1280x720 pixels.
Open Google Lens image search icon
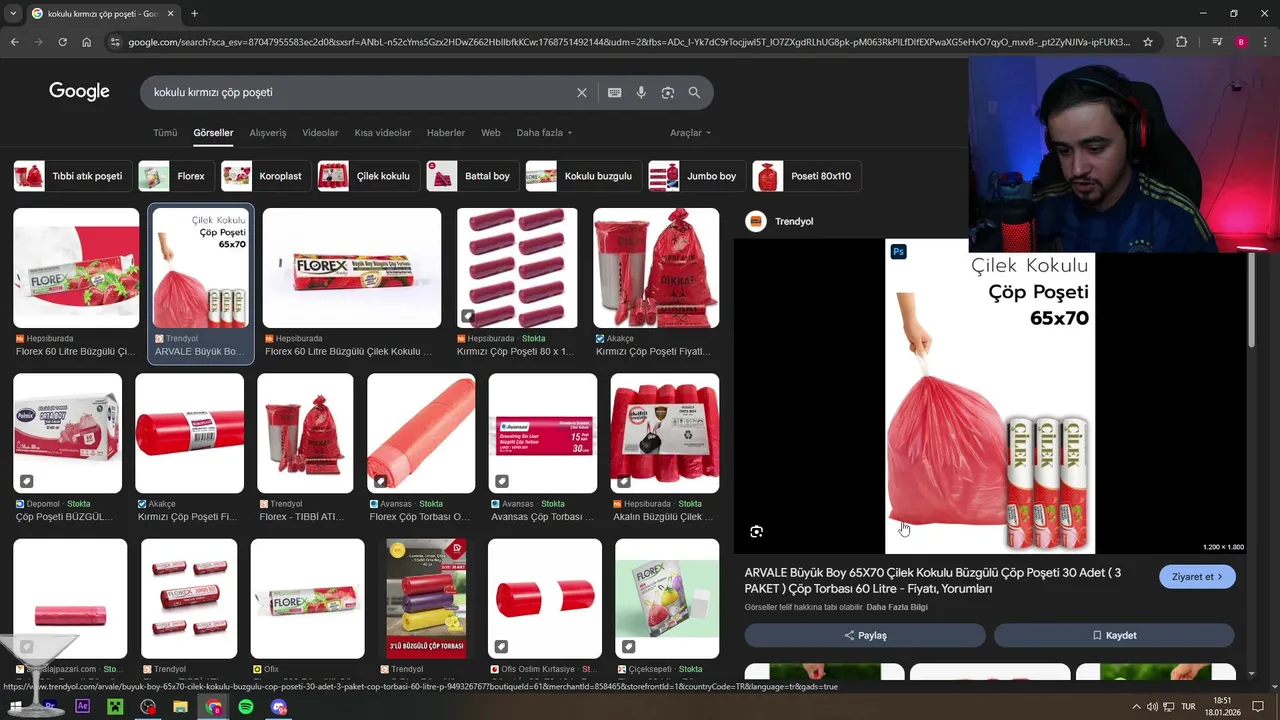(x=667, y=93)
